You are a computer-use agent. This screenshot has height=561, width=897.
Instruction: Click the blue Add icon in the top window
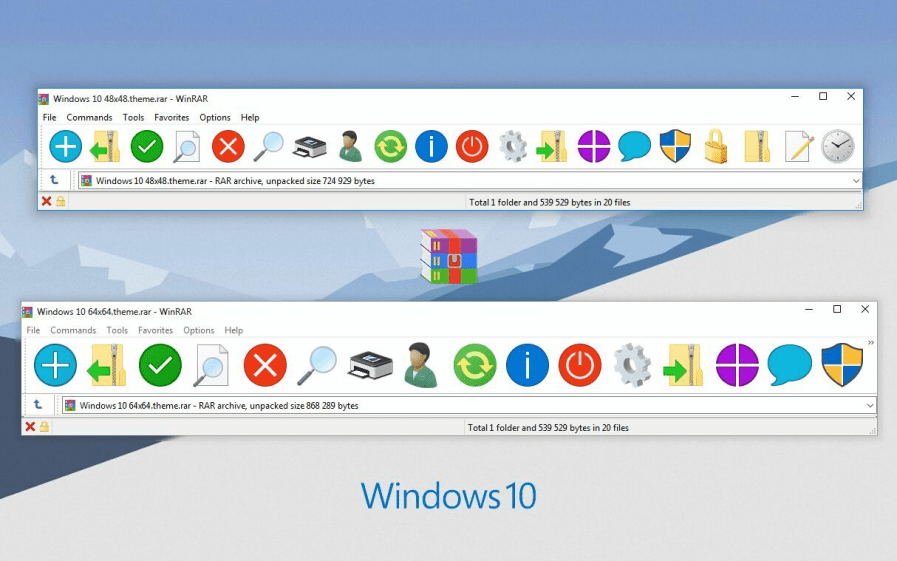pyautogui.click(x=66, y=147)
